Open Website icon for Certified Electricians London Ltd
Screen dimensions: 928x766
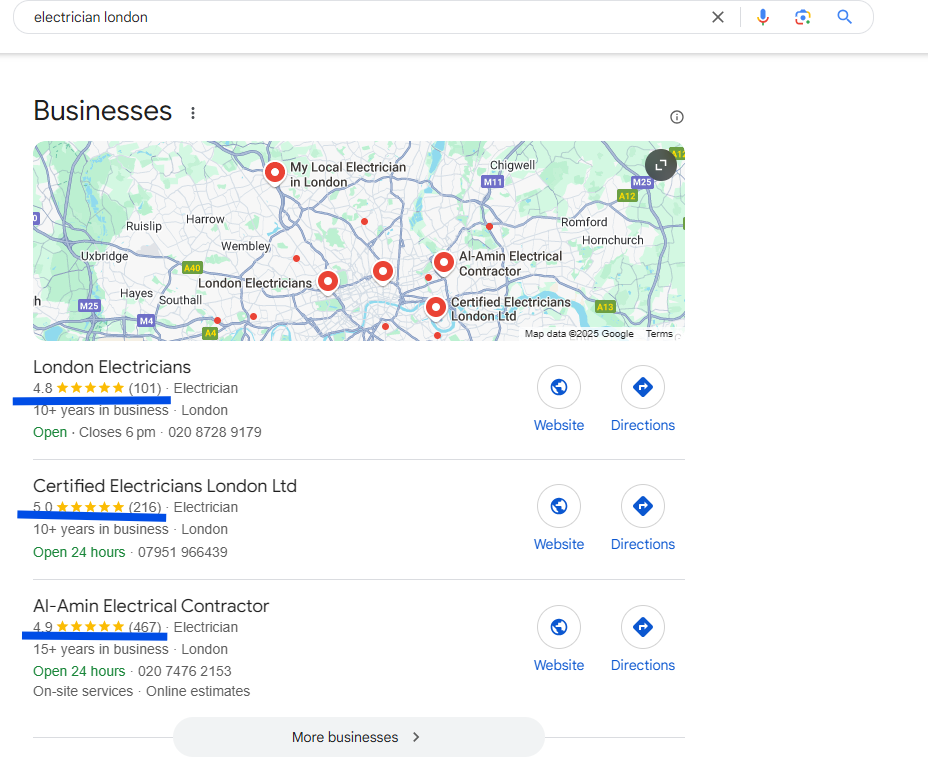coord(559,506)
